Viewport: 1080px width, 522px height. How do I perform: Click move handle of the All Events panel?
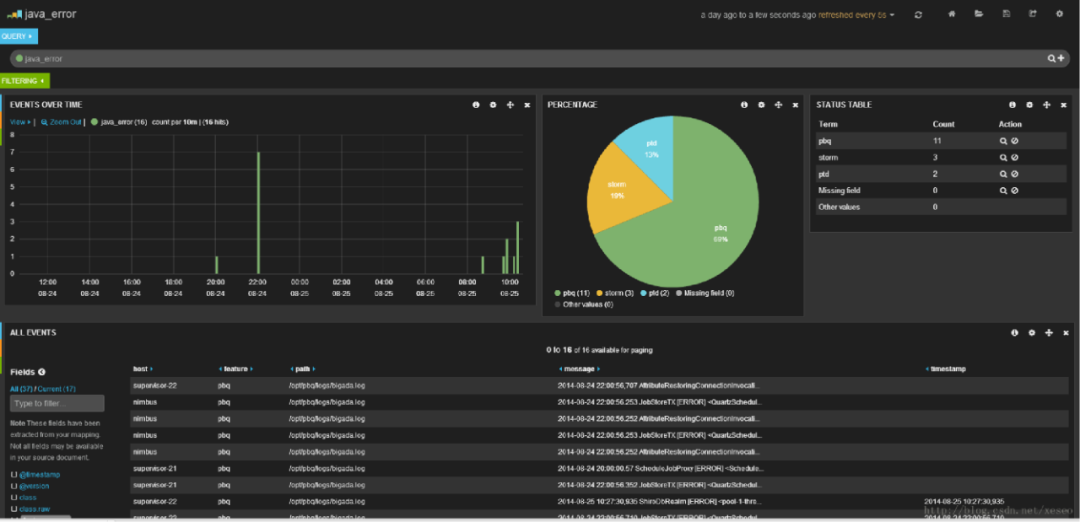click(1048, 333)
